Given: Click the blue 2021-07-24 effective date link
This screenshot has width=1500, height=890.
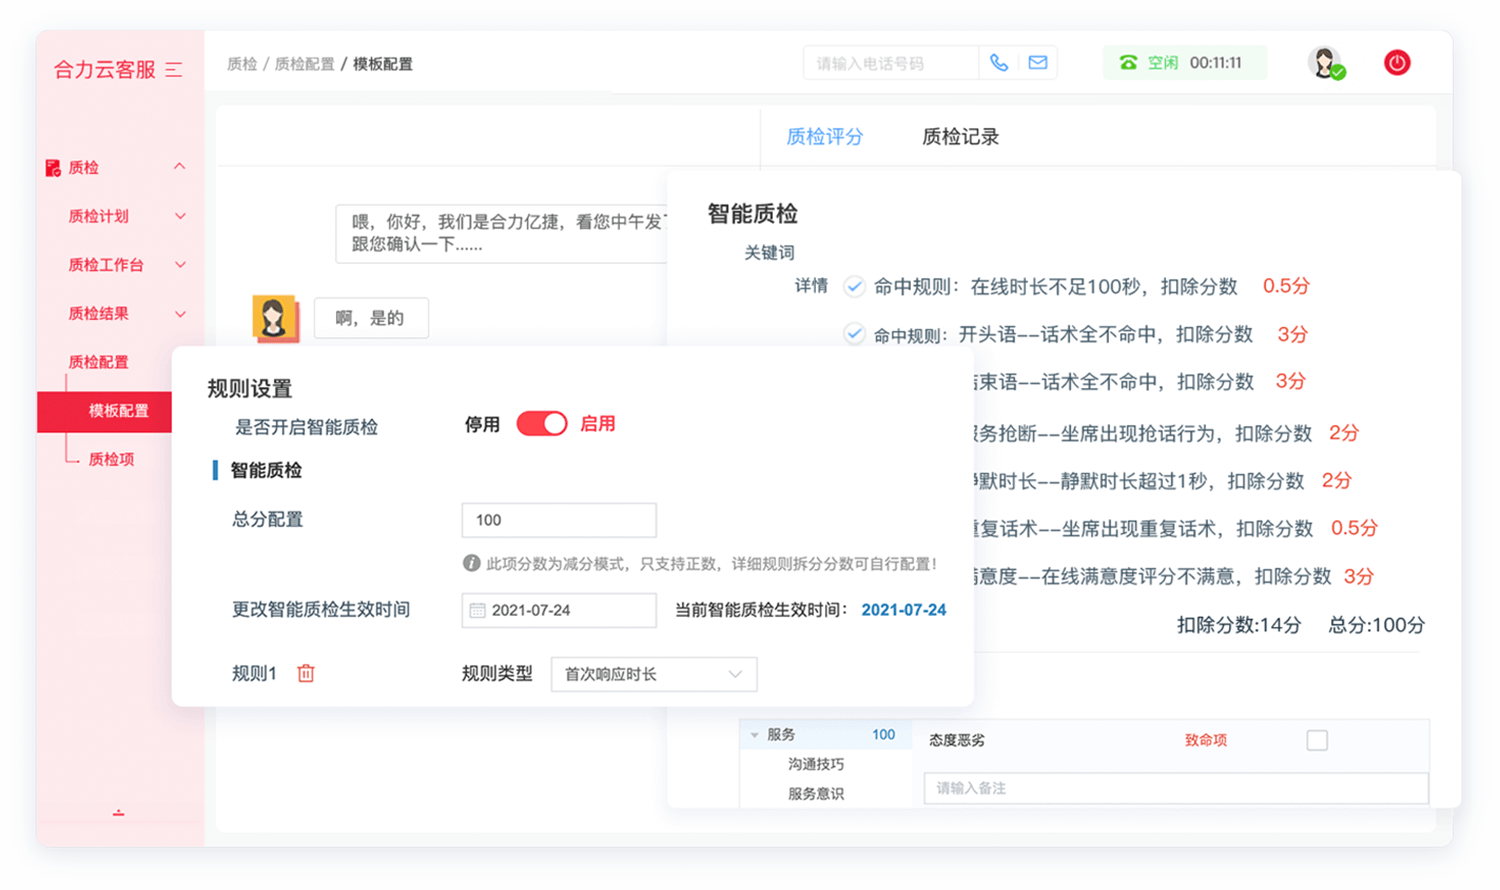Looking at the screenshot, I should click(903, 610).
